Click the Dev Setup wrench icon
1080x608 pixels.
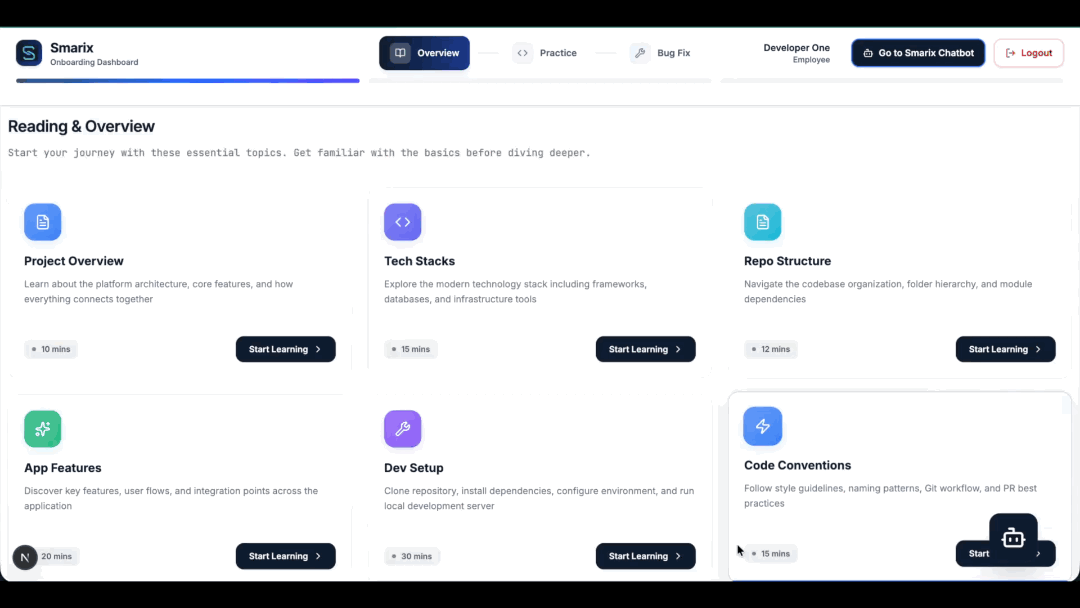(x=403, y=429)
